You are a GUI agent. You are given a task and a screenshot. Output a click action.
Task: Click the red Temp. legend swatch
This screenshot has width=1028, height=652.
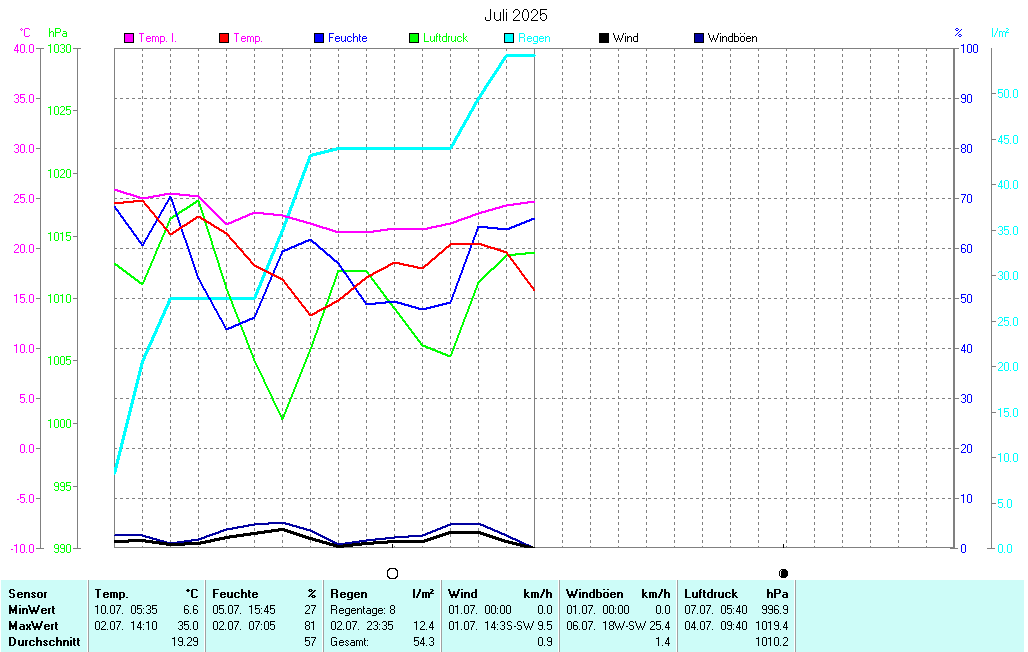click(224, 38)
